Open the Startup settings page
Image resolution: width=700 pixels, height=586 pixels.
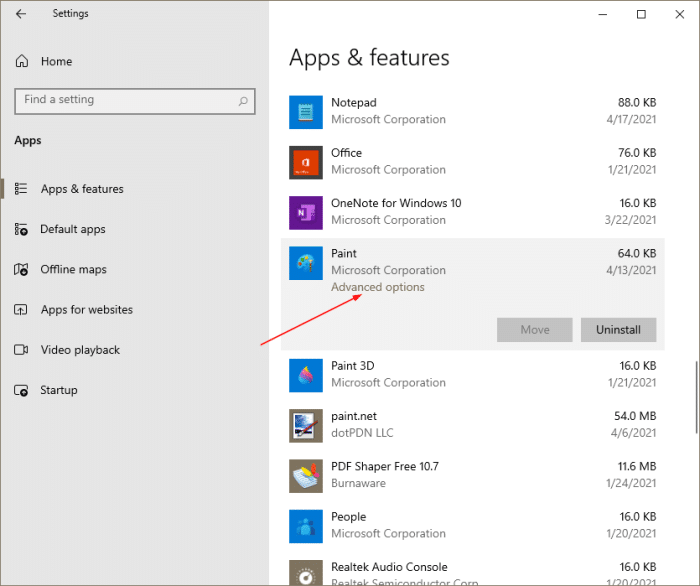click(59, 390)
